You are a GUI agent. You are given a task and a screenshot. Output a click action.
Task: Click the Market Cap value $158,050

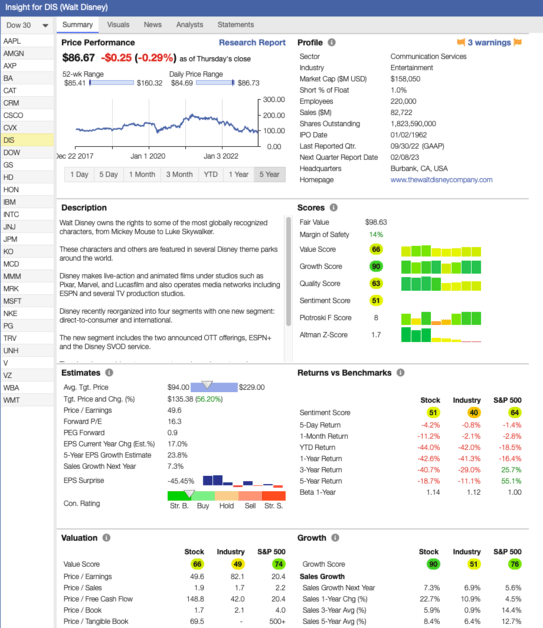405,79
